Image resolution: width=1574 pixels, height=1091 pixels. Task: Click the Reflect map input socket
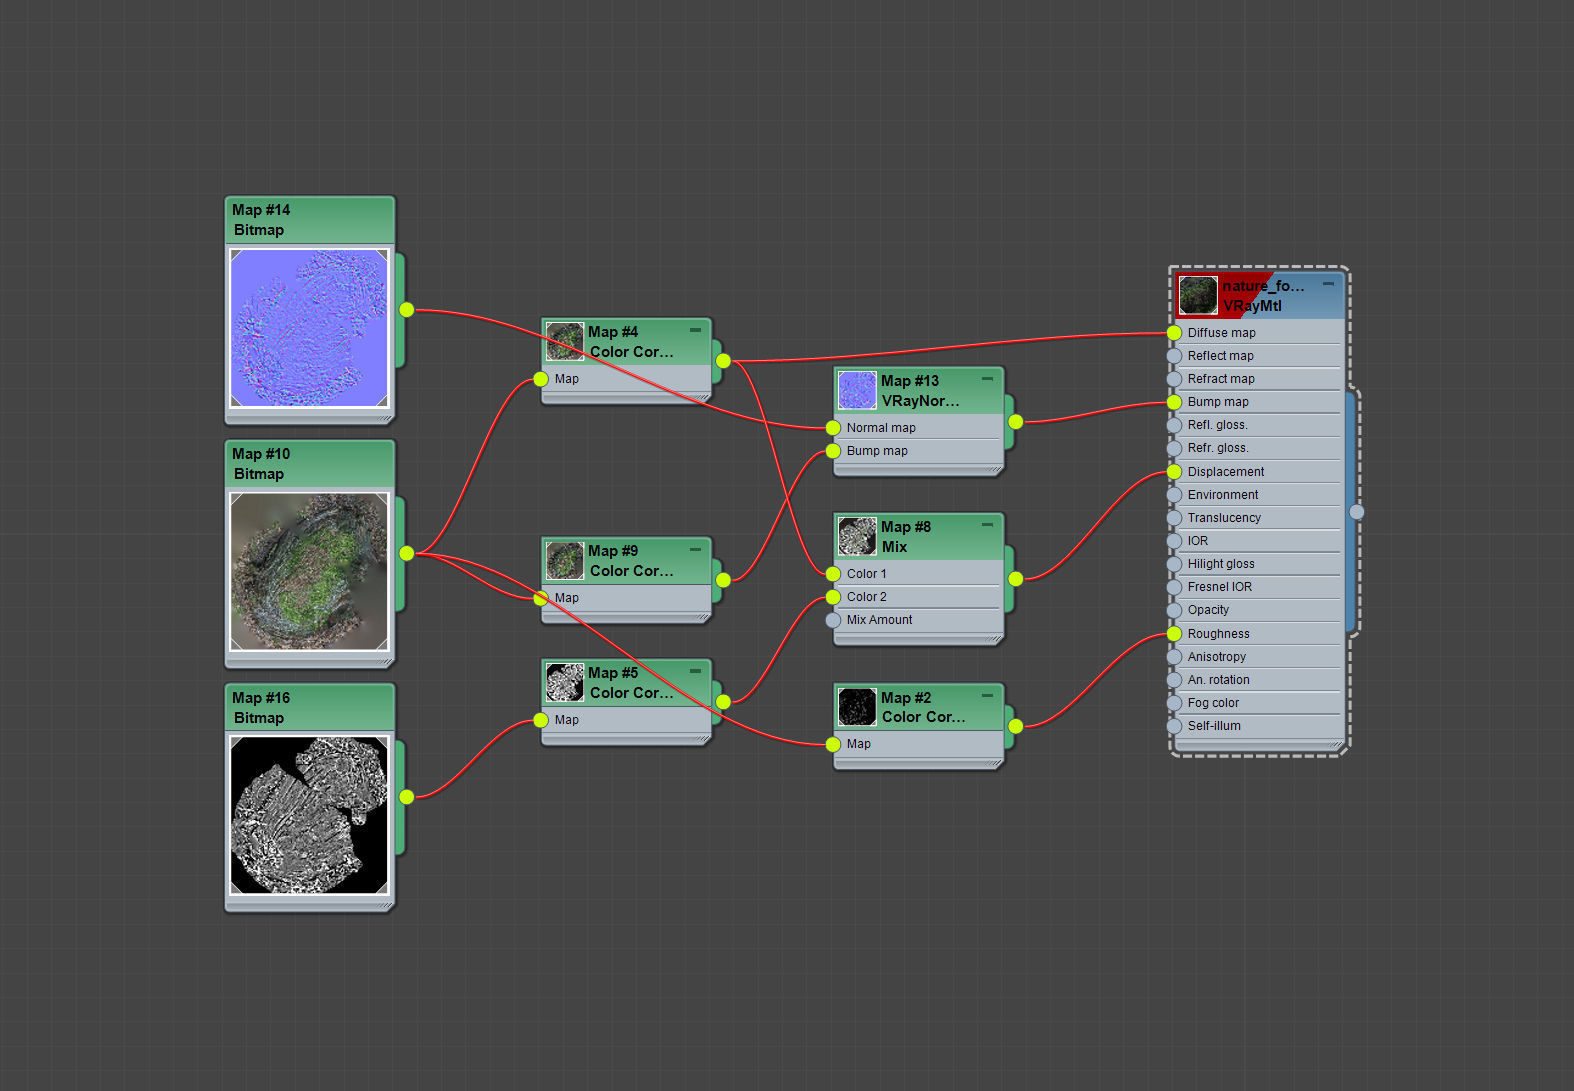pyautogui.click(x=1174, y=356)
